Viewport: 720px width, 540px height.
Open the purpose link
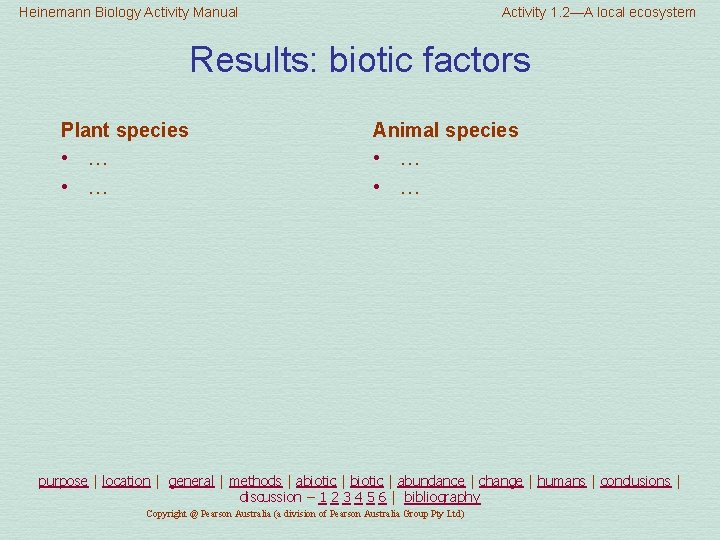(x=63, y=481)
